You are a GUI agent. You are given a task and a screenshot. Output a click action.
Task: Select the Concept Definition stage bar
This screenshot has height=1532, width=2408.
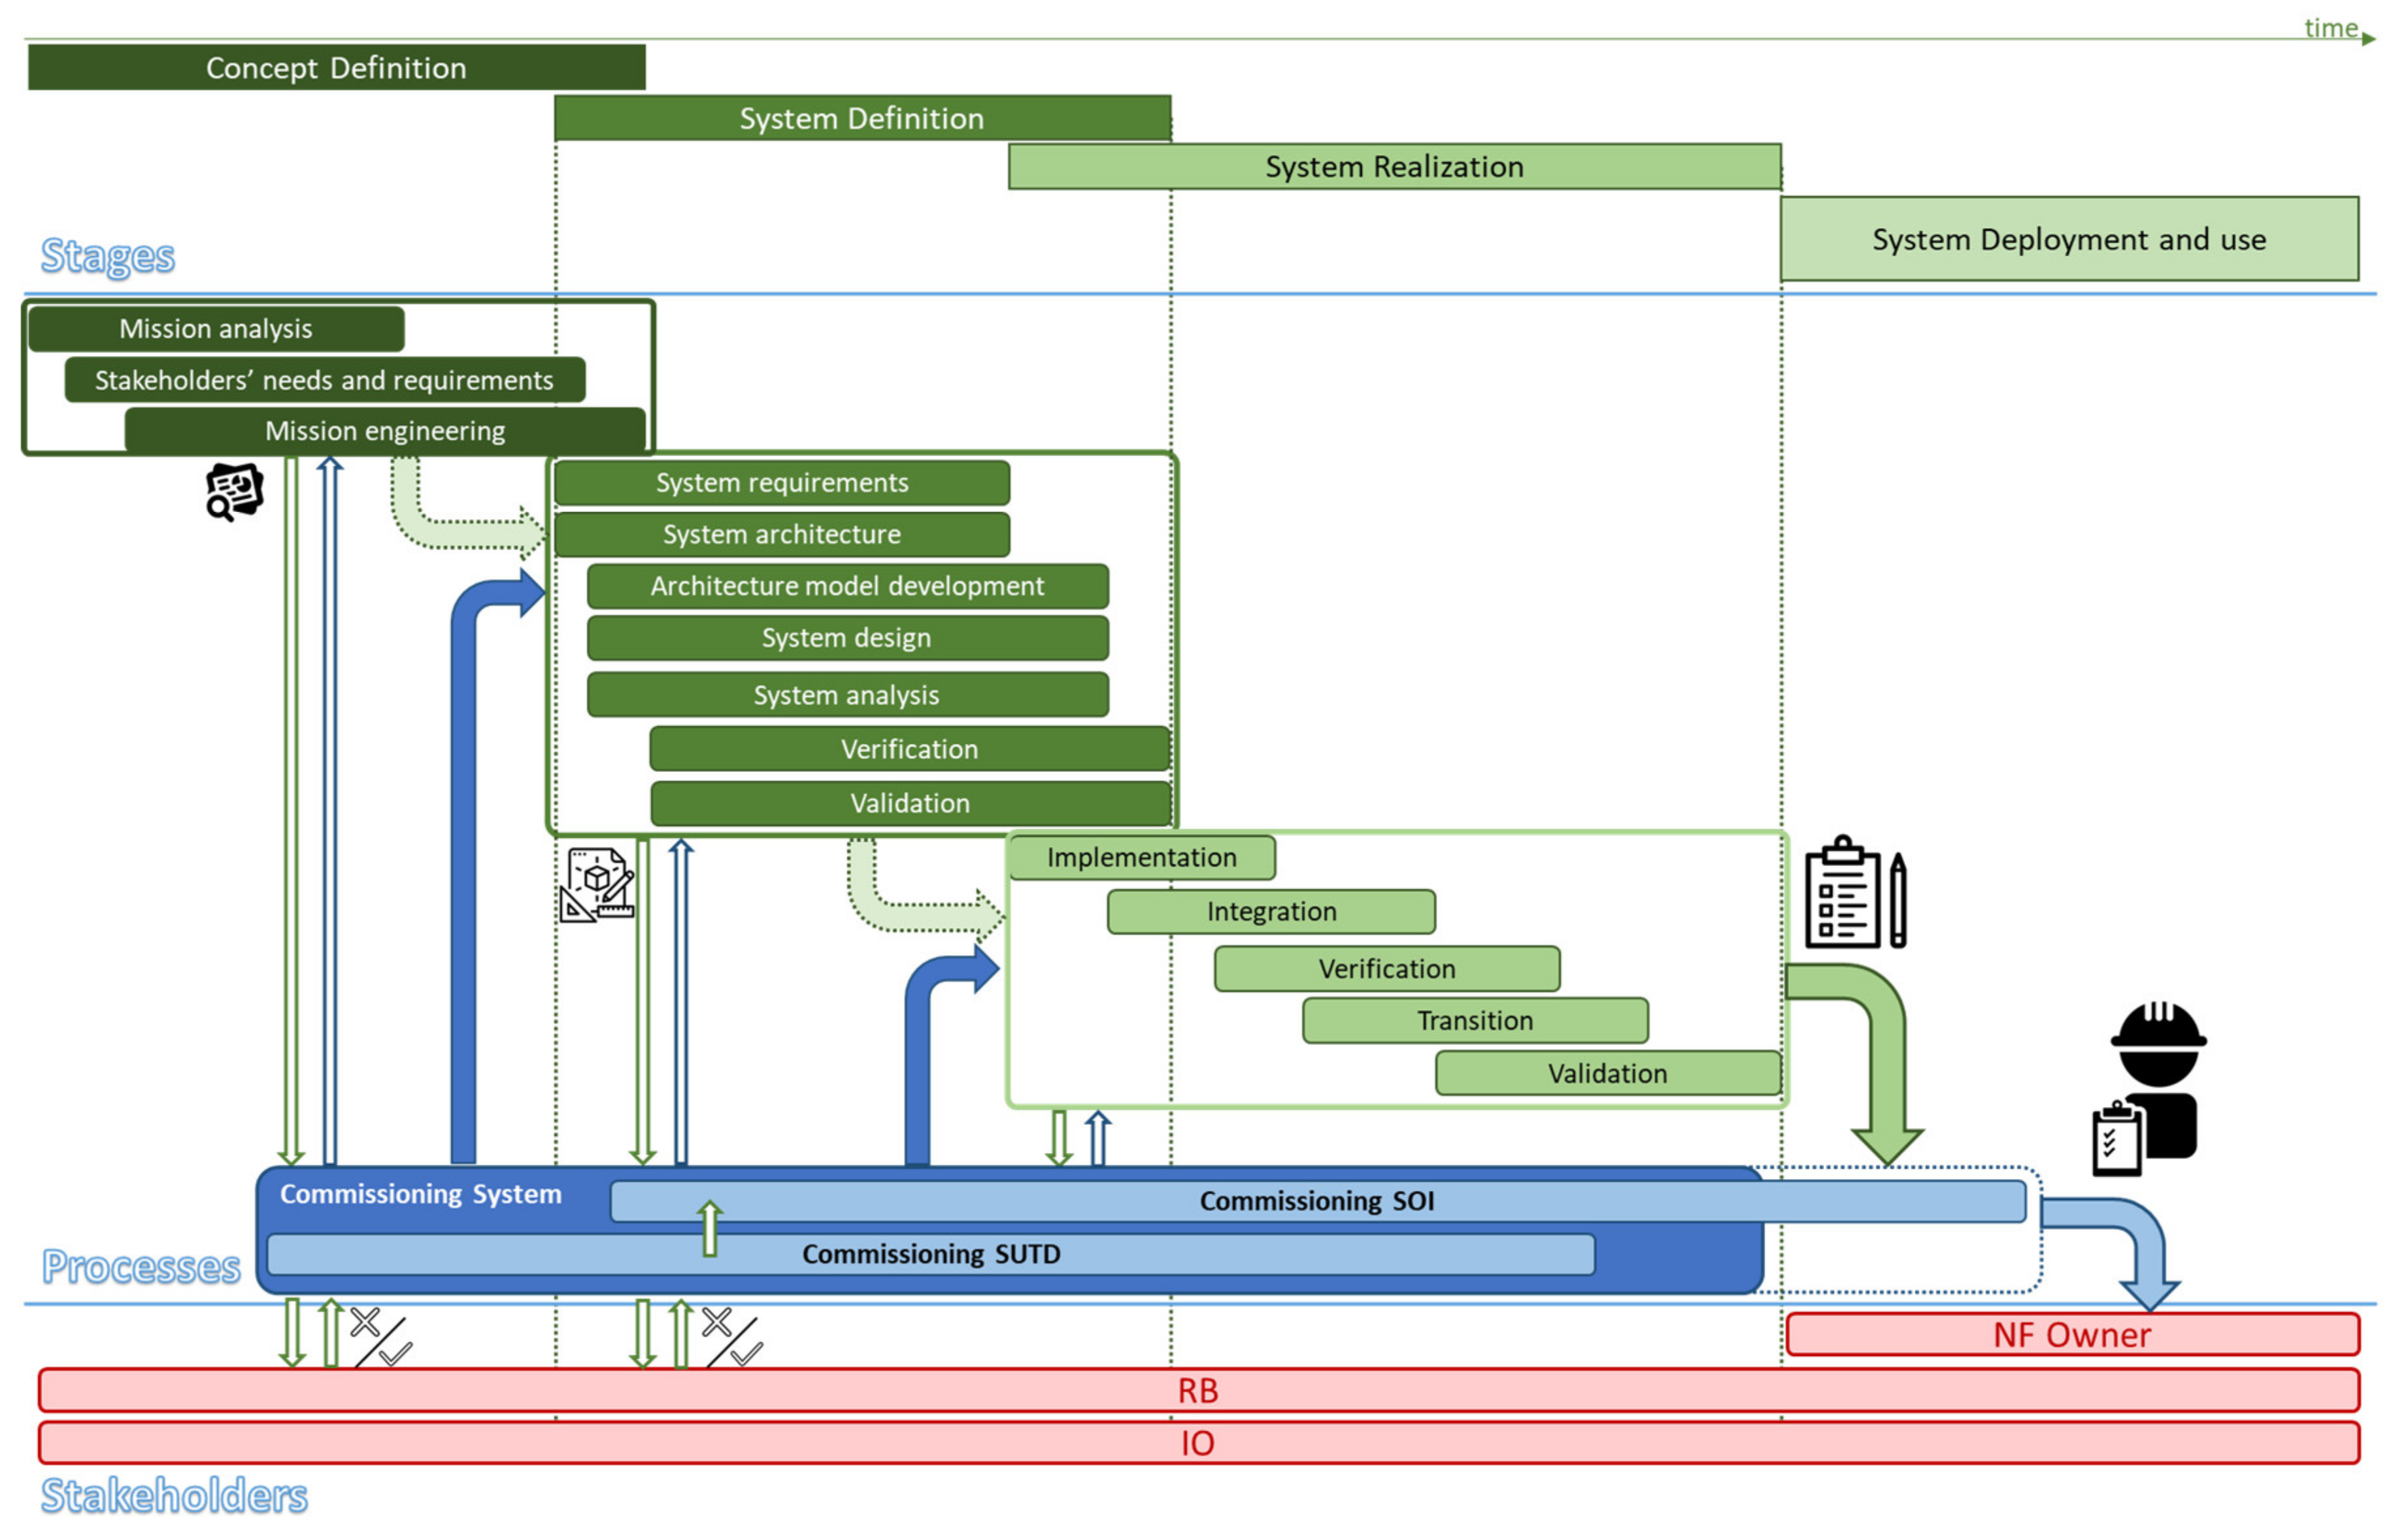click(x=336, y=67)
